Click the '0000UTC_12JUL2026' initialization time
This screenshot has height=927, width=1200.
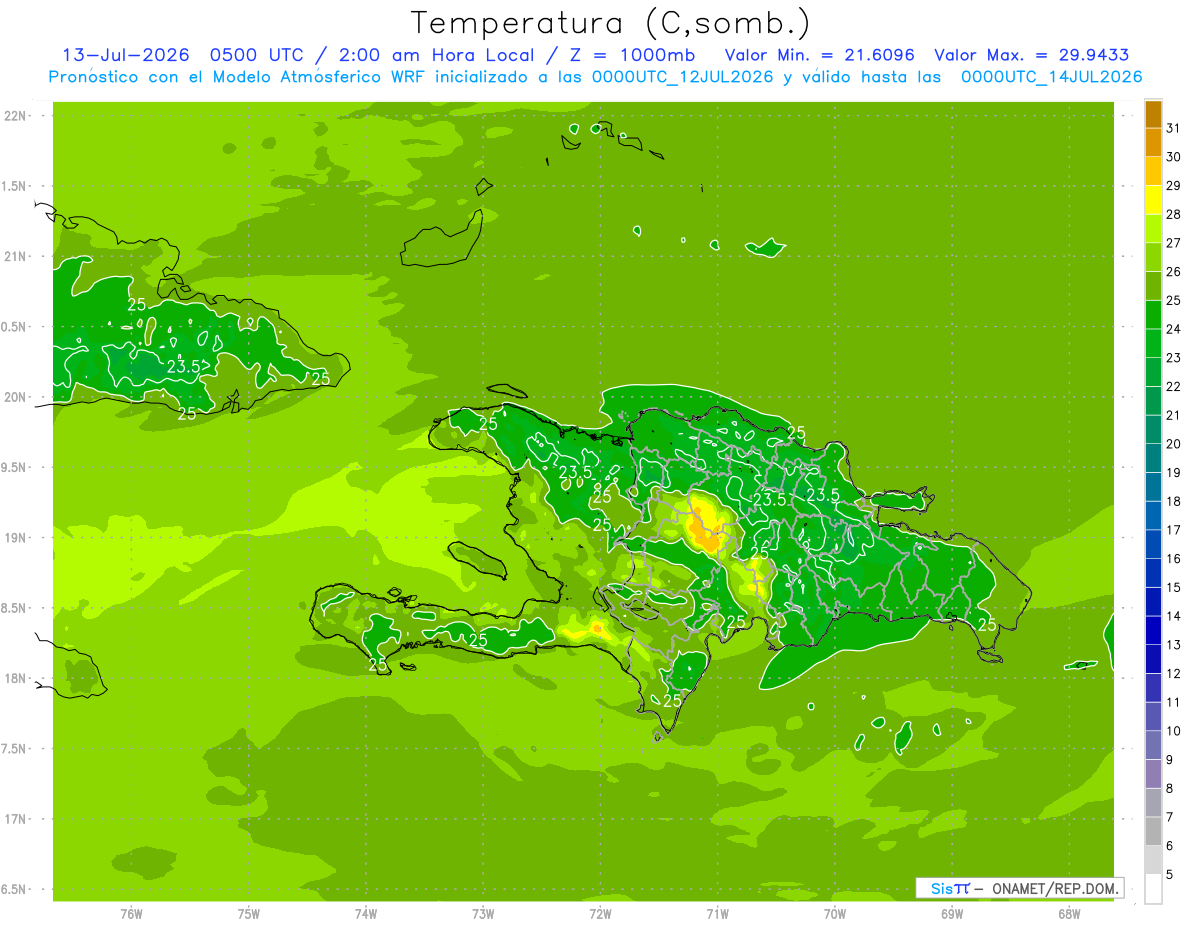[683, 77]
